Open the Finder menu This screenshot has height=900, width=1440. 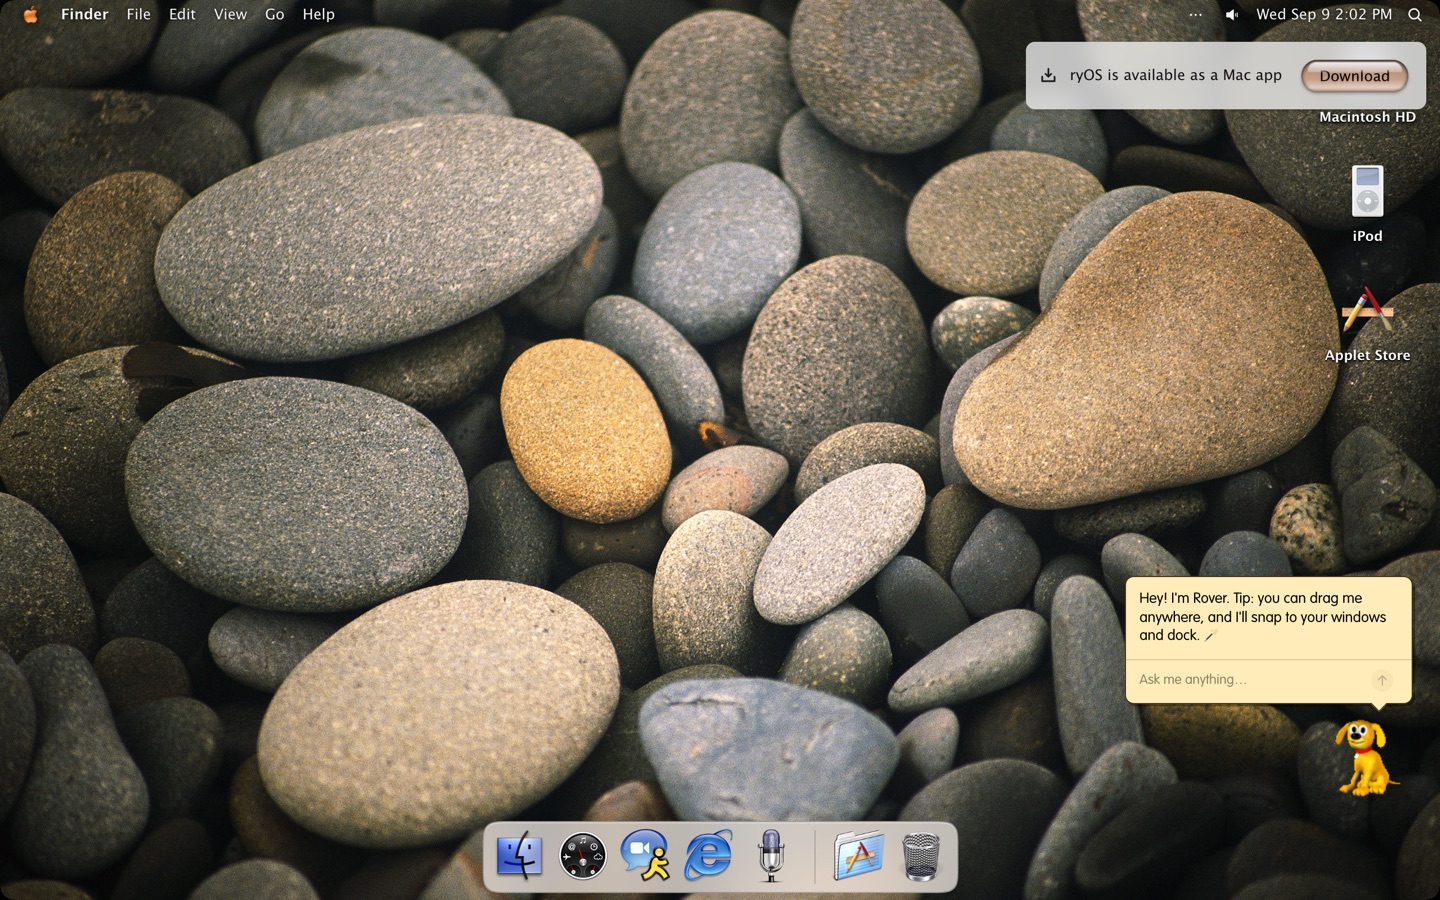(x=84, y=14)
